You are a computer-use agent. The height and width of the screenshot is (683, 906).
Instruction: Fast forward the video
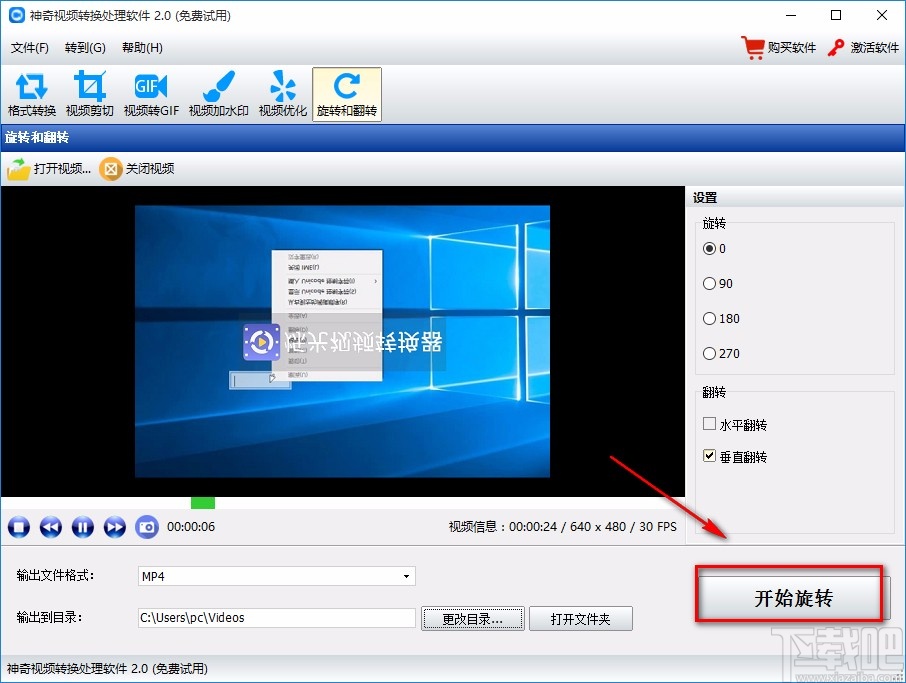pos(115,527)
